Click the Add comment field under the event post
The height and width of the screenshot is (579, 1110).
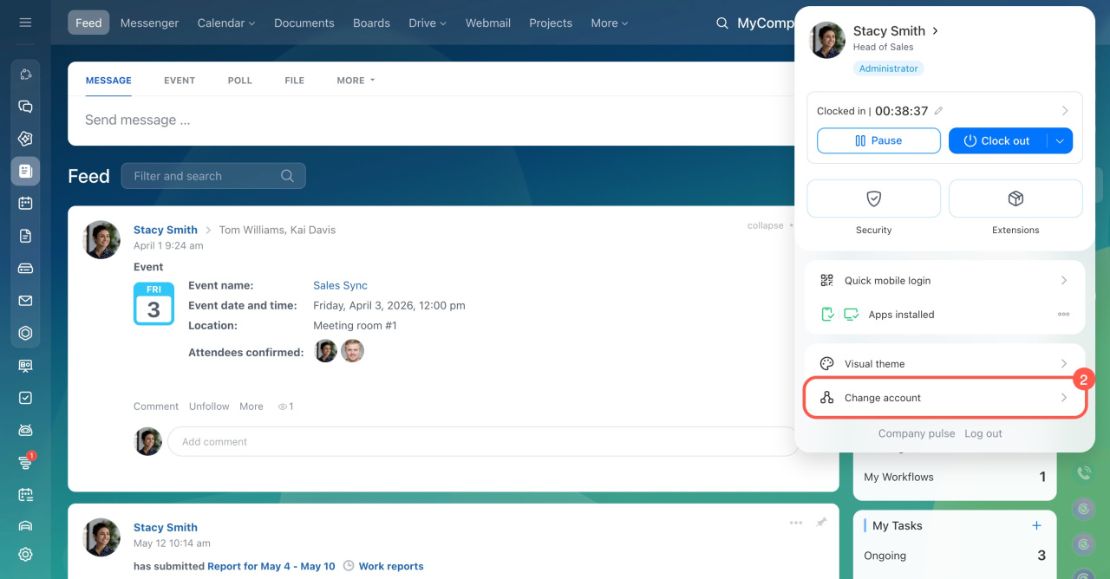[x=483, y=442]
